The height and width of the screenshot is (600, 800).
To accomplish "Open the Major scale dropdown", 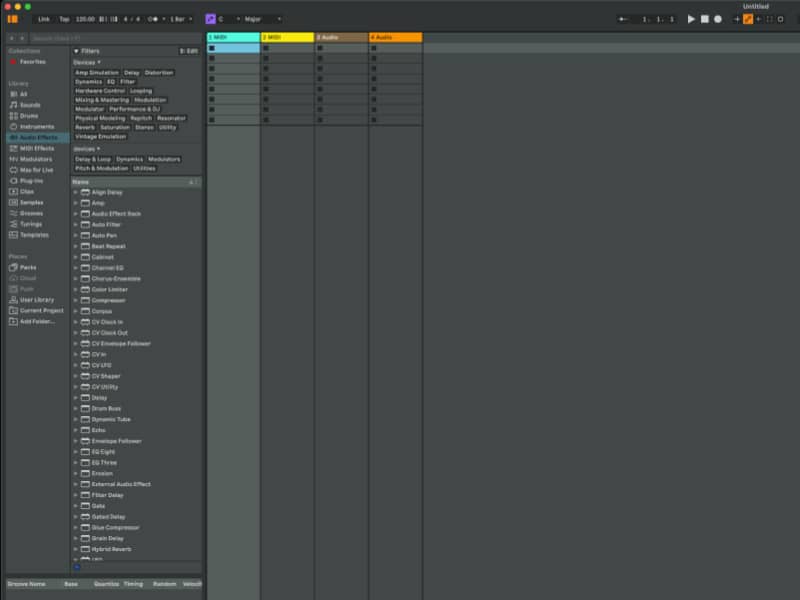I will (262, 19).
